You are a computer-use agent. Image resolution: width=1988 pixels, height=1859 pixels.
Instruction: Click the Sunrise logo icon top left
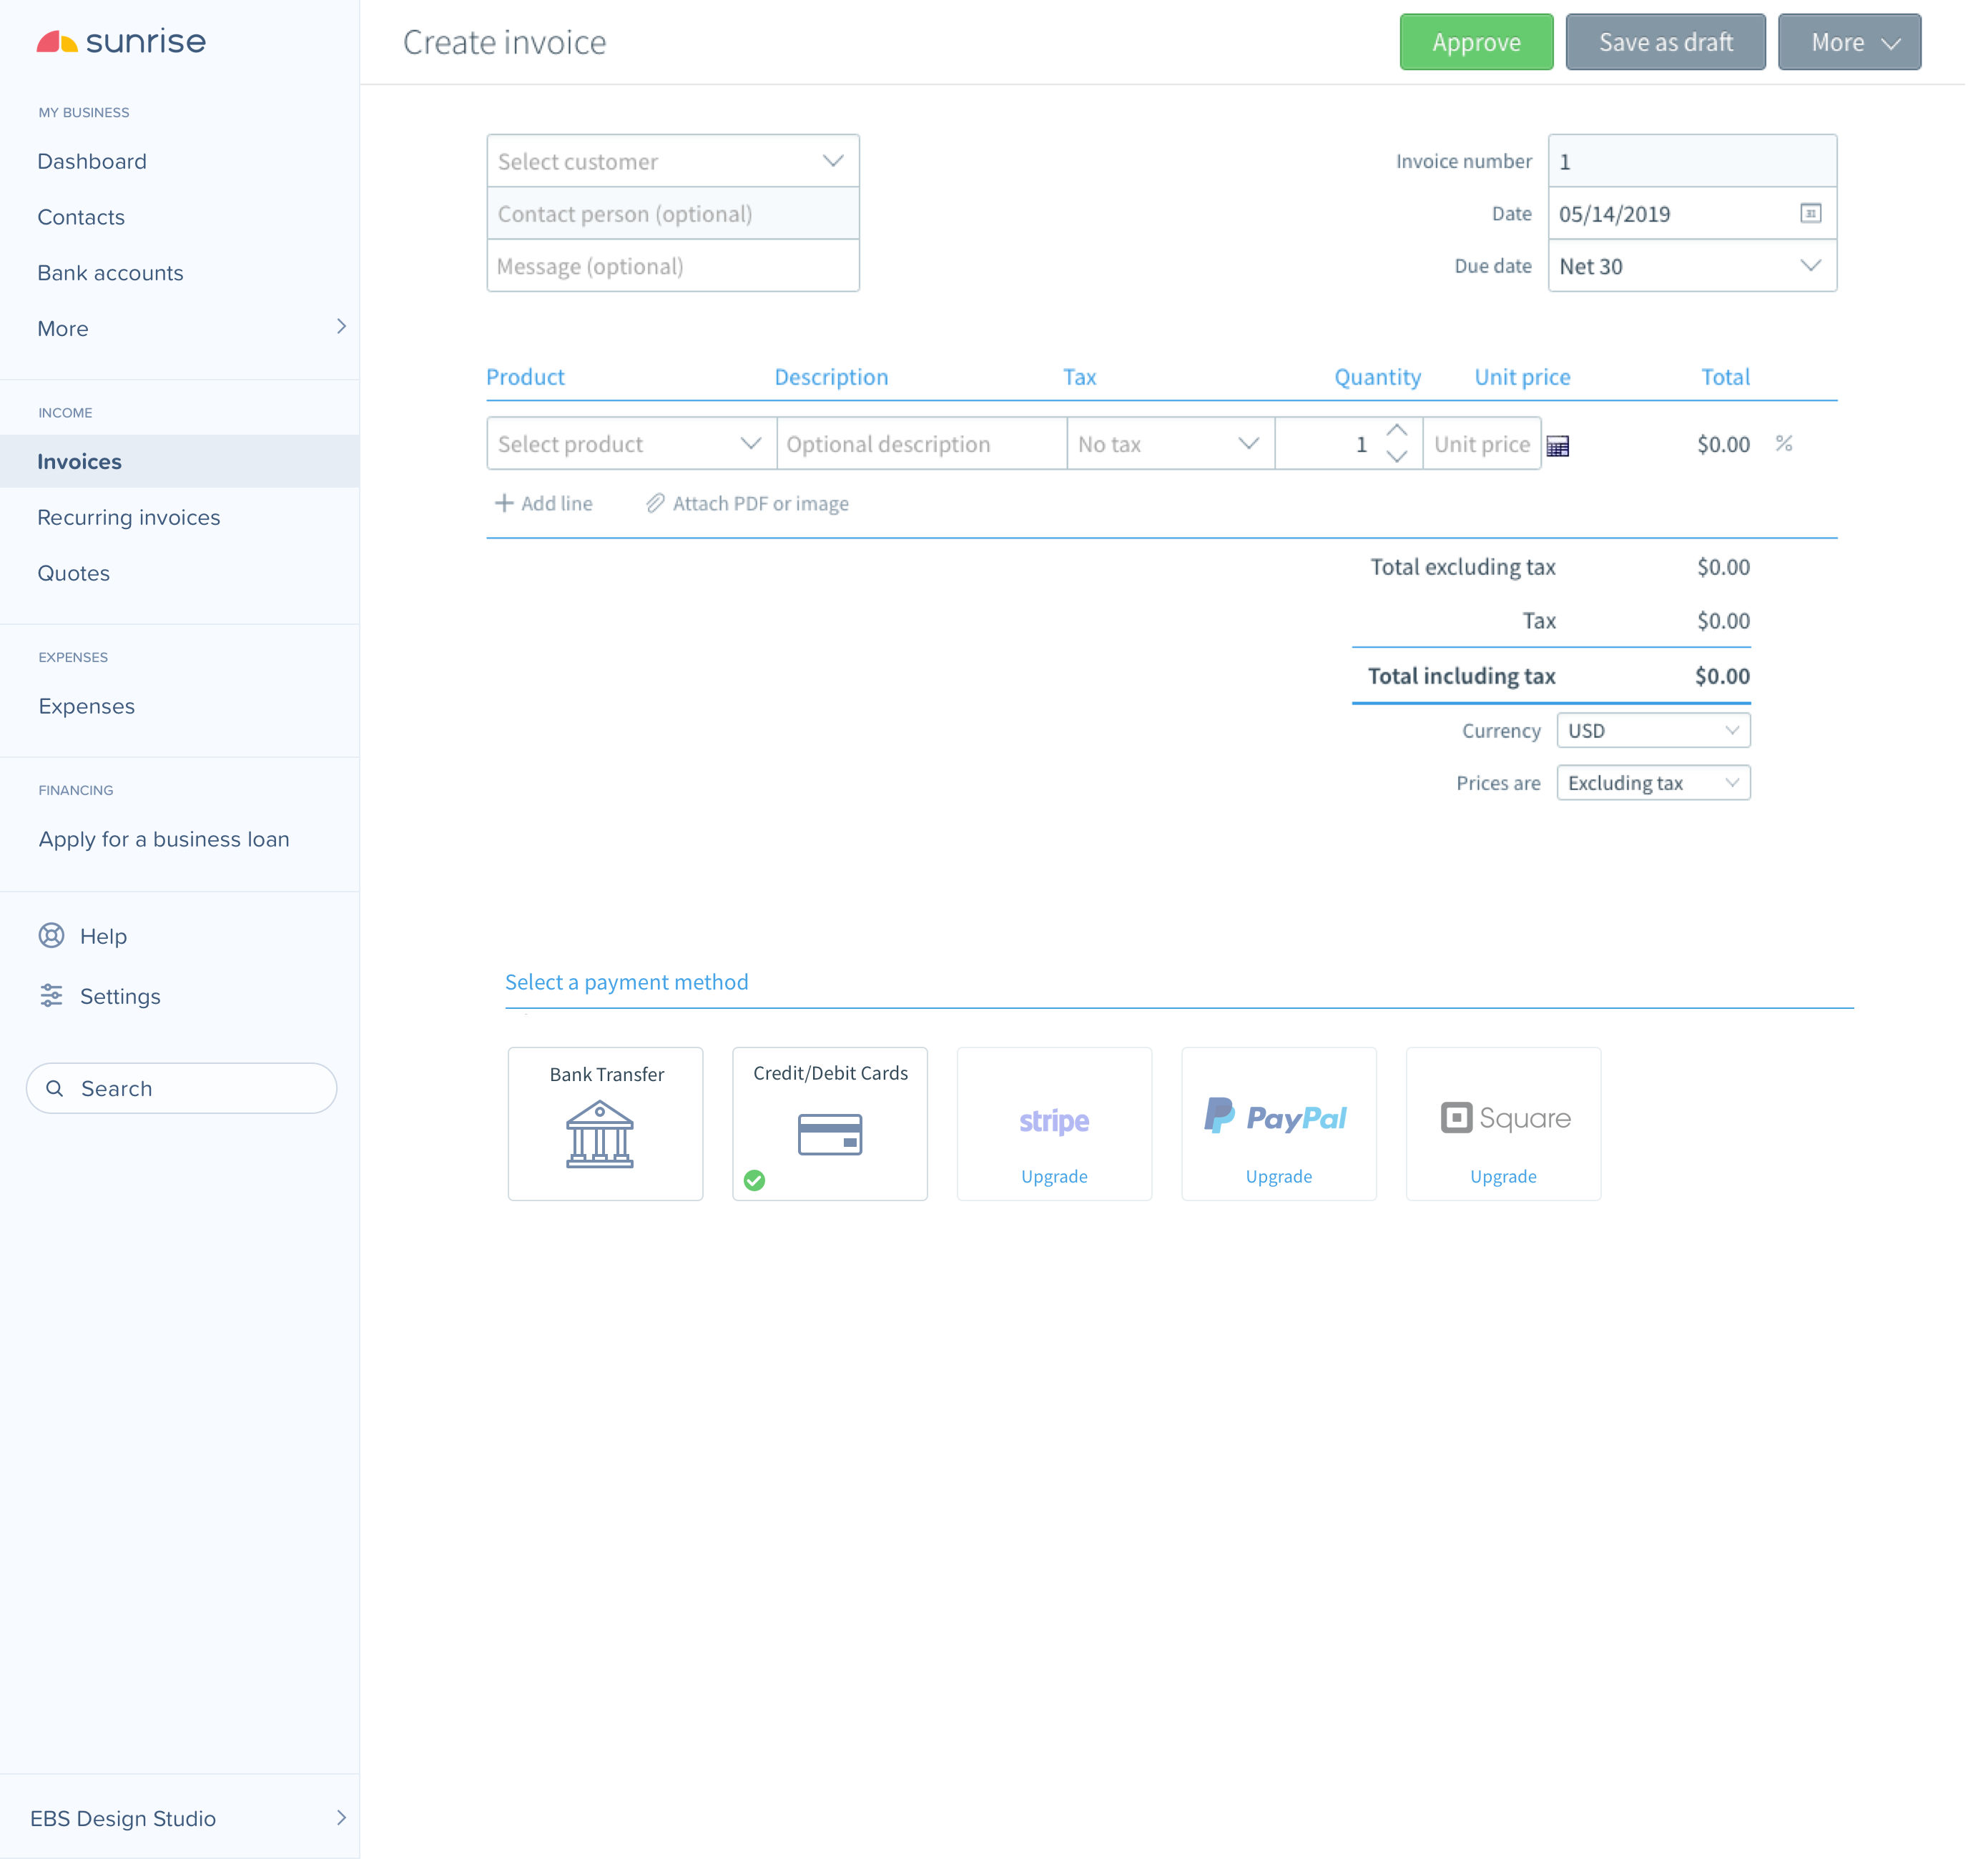[59, 39]
